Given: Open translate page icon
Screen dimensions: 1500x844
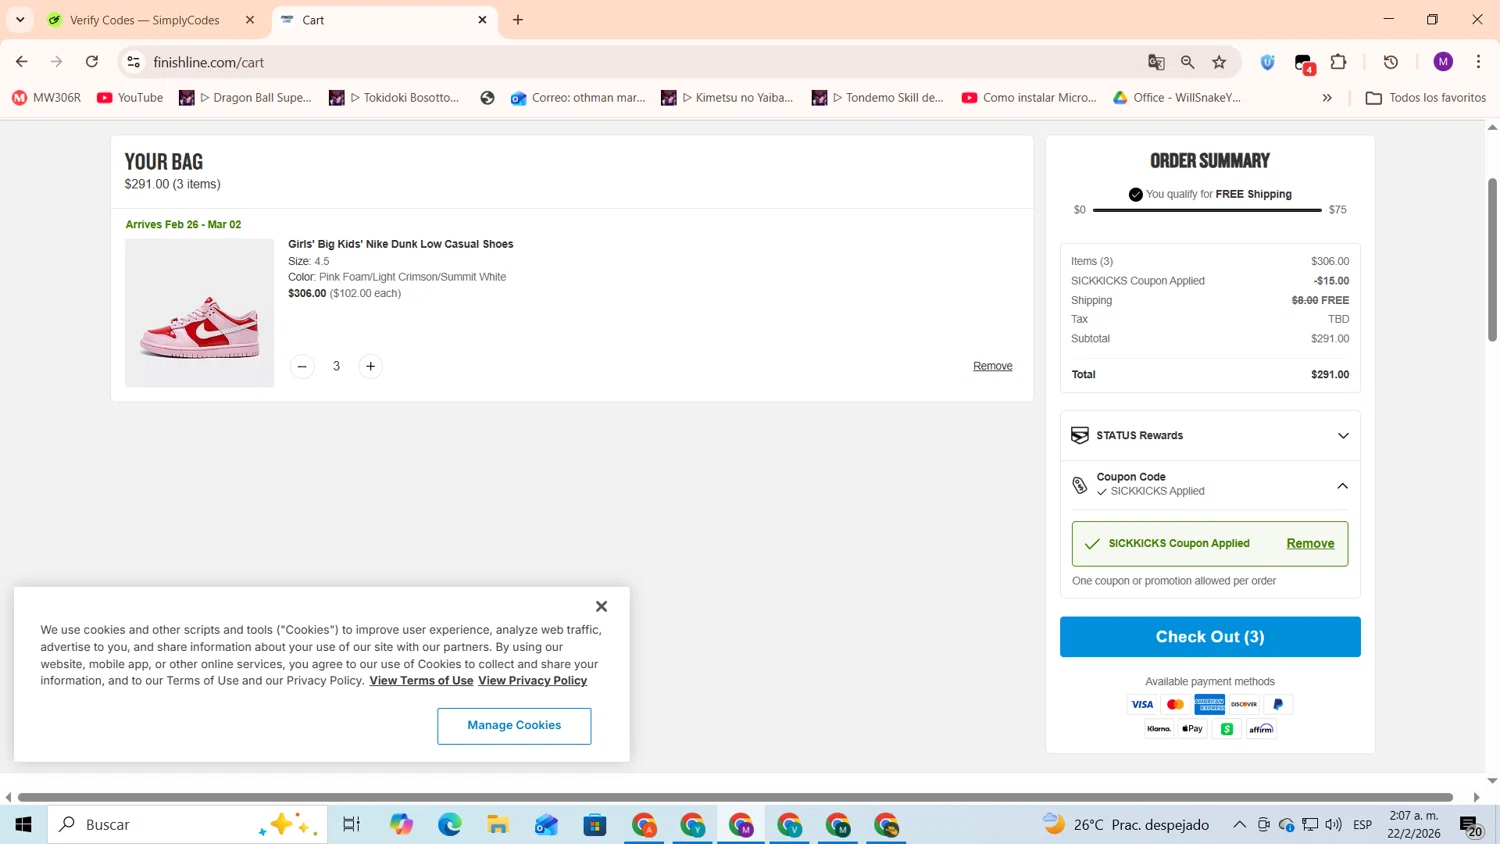Looking at the screenshot, I should coord(1156,62).
